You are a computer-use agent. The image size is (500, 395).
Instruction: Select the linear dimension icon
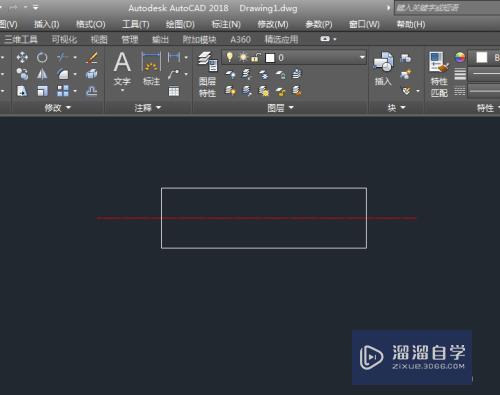pyautogui.click(x=174, y=57)
